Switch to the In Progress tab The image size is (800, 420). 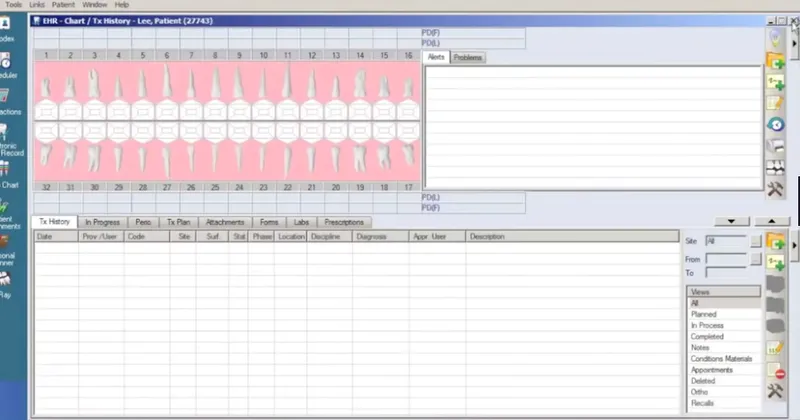(102, 222)
